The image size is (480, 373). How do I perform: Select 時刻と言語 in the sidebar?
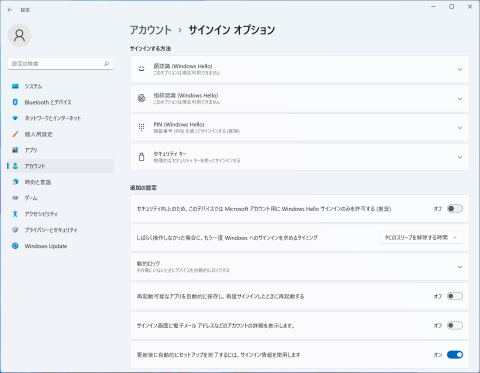coord(60,182)
